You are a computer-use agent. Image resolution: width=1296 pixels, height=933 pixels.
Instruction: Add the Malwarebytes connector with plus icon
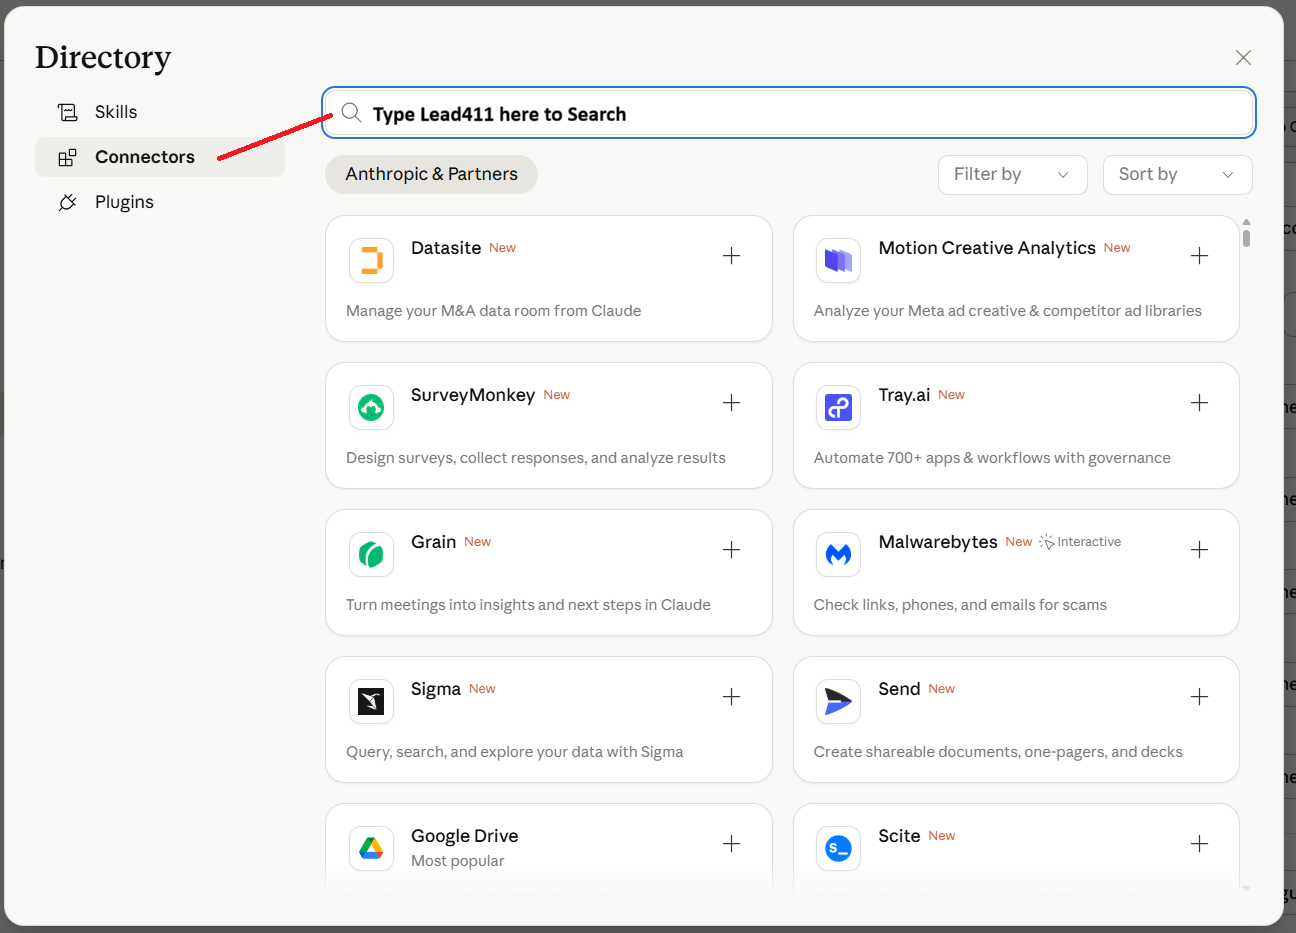click(x=1200, y=550)
